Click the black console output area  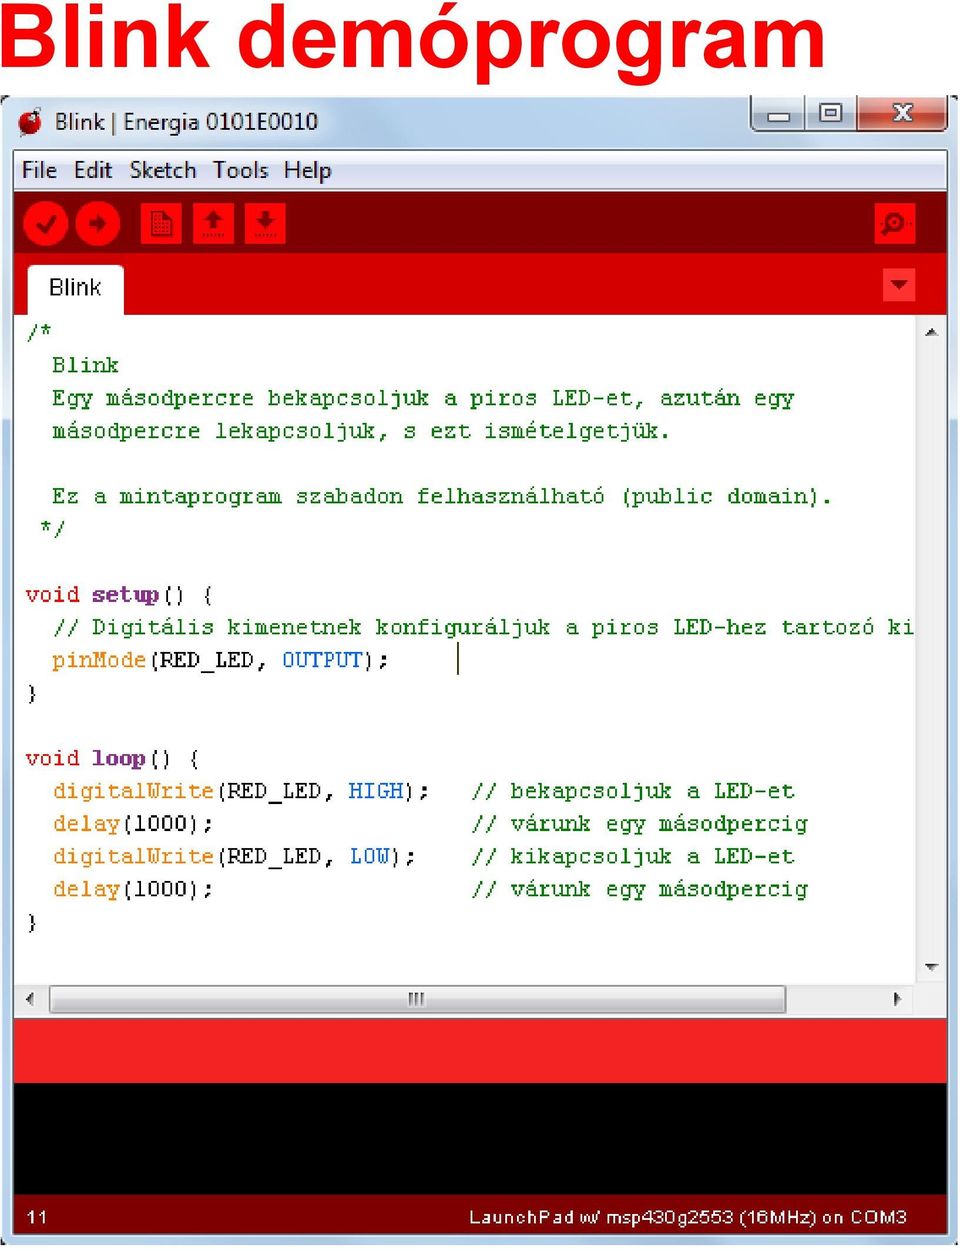coord(480,1138)
